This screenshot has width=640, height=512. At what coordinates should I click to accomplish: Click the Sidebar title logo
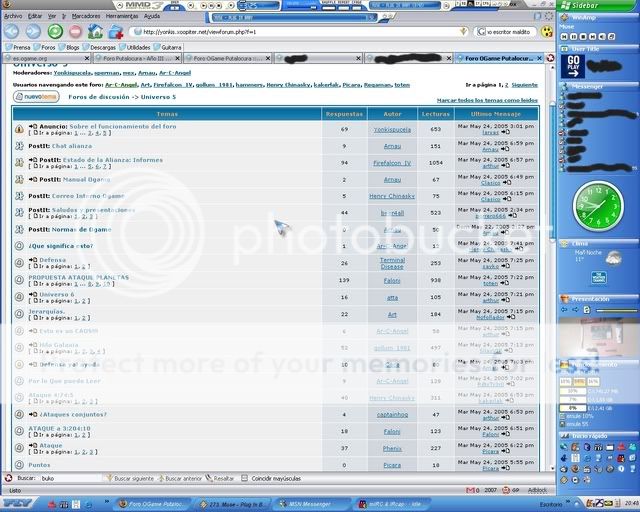580,5
